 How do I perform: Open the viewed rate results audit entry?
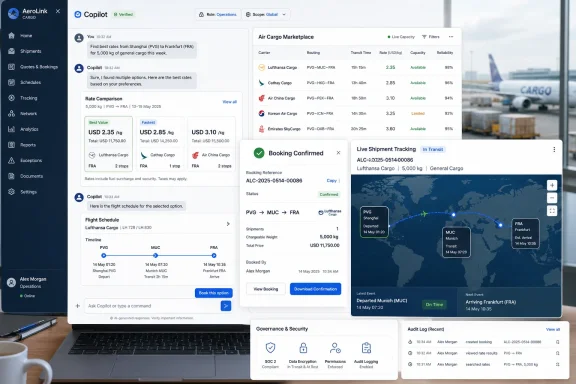pyautogui.click(x=484, y=353)
